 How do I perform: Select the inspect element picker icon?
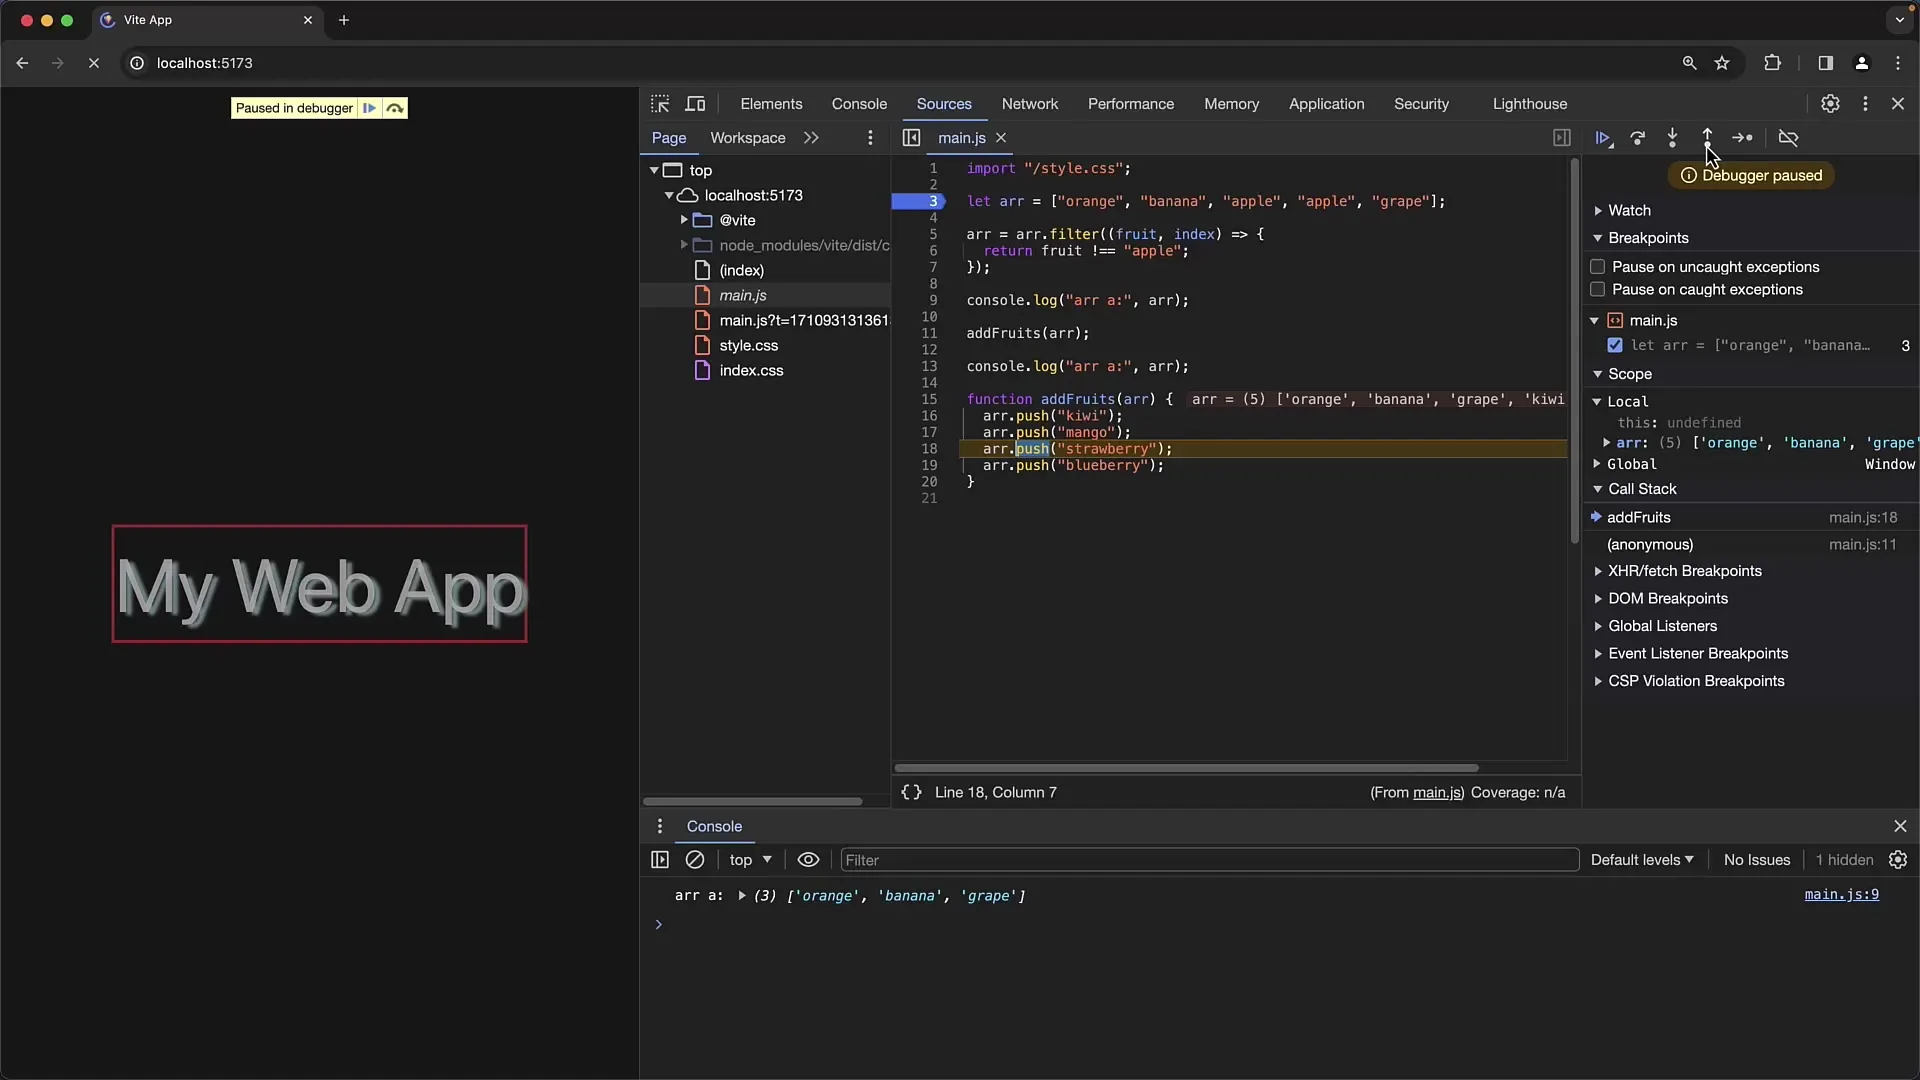tap(660, 104)
